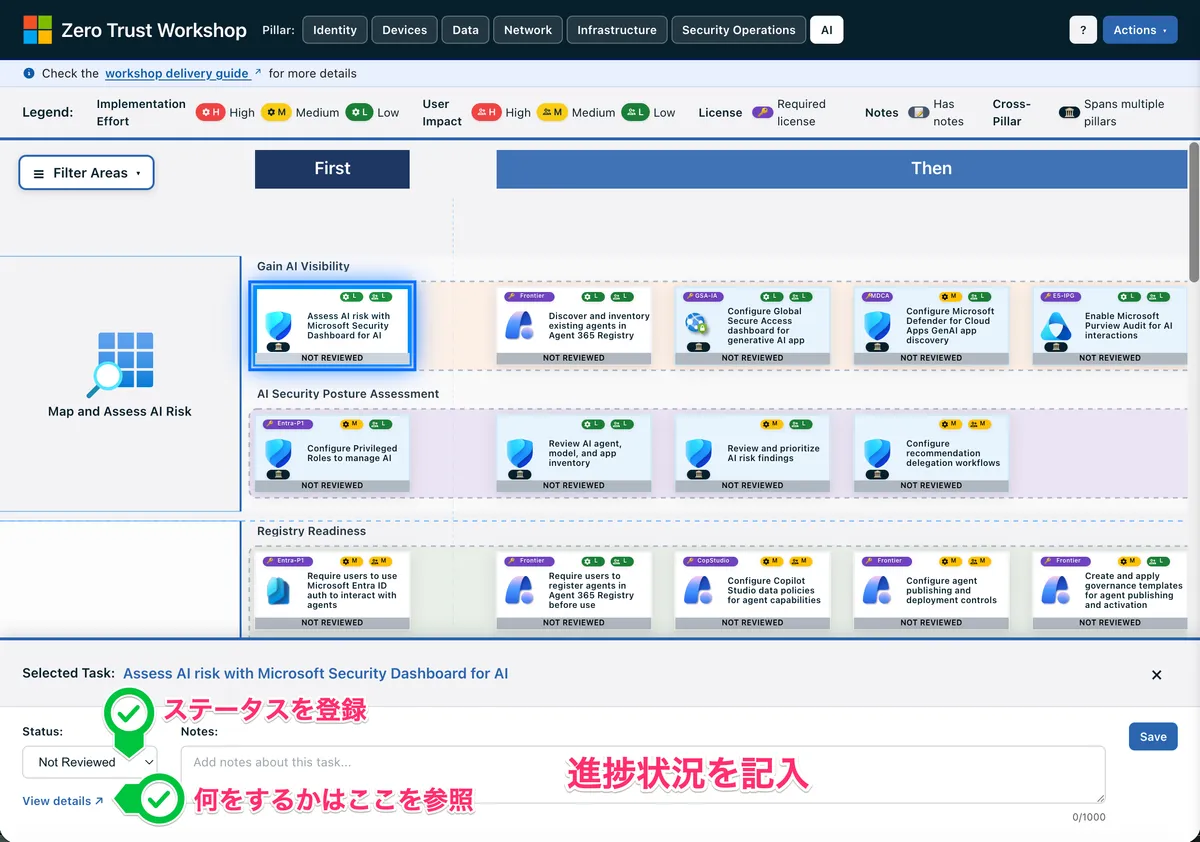
Task: Click the Copilot Studio data policies icon
Action: pos(696,590)
